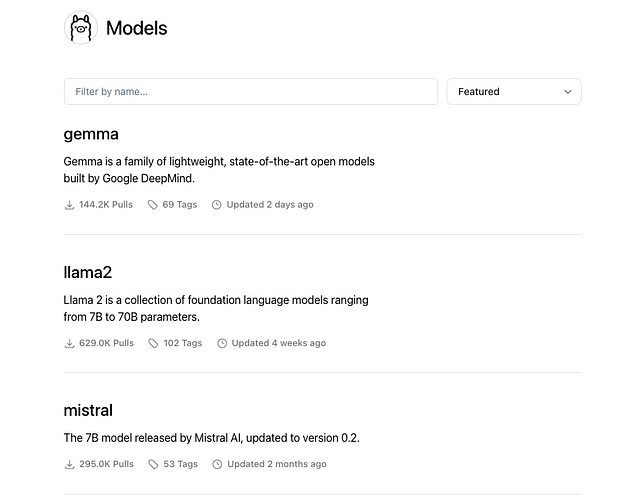Open the gemma model page
This screenshot has height=501, width=640.
[x=91, y=134]
